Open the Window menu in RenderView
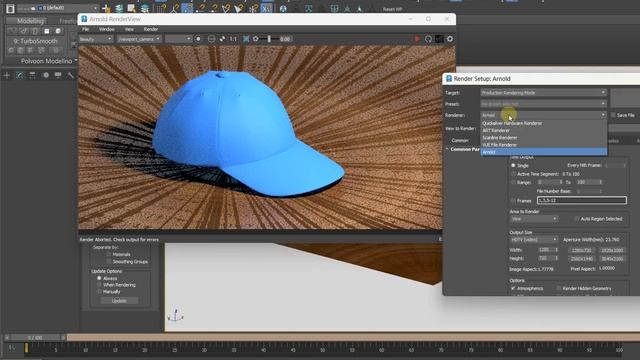Viewport: 640px width, 360px height. pos(107,29)
